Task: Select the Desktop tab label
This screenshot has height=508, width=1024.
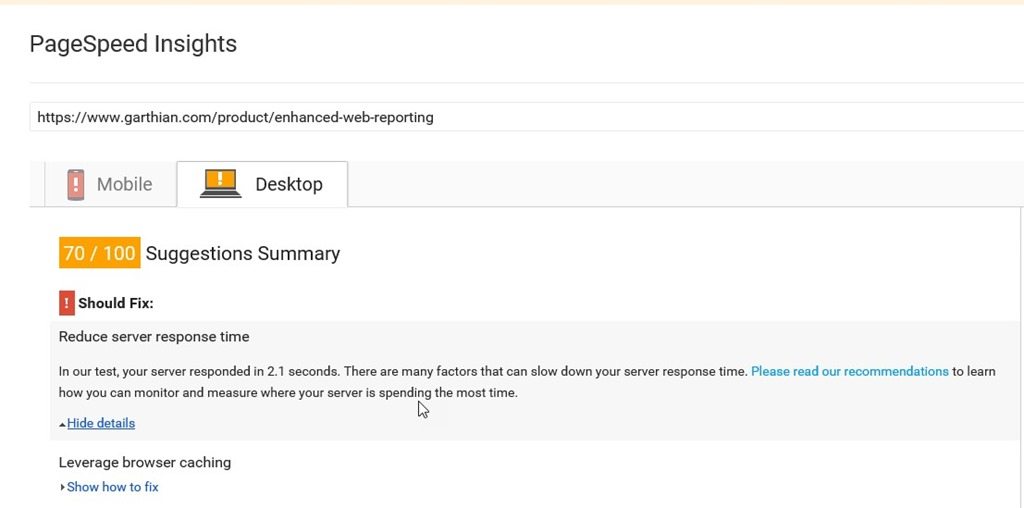Action: click(x=289, y=184)
